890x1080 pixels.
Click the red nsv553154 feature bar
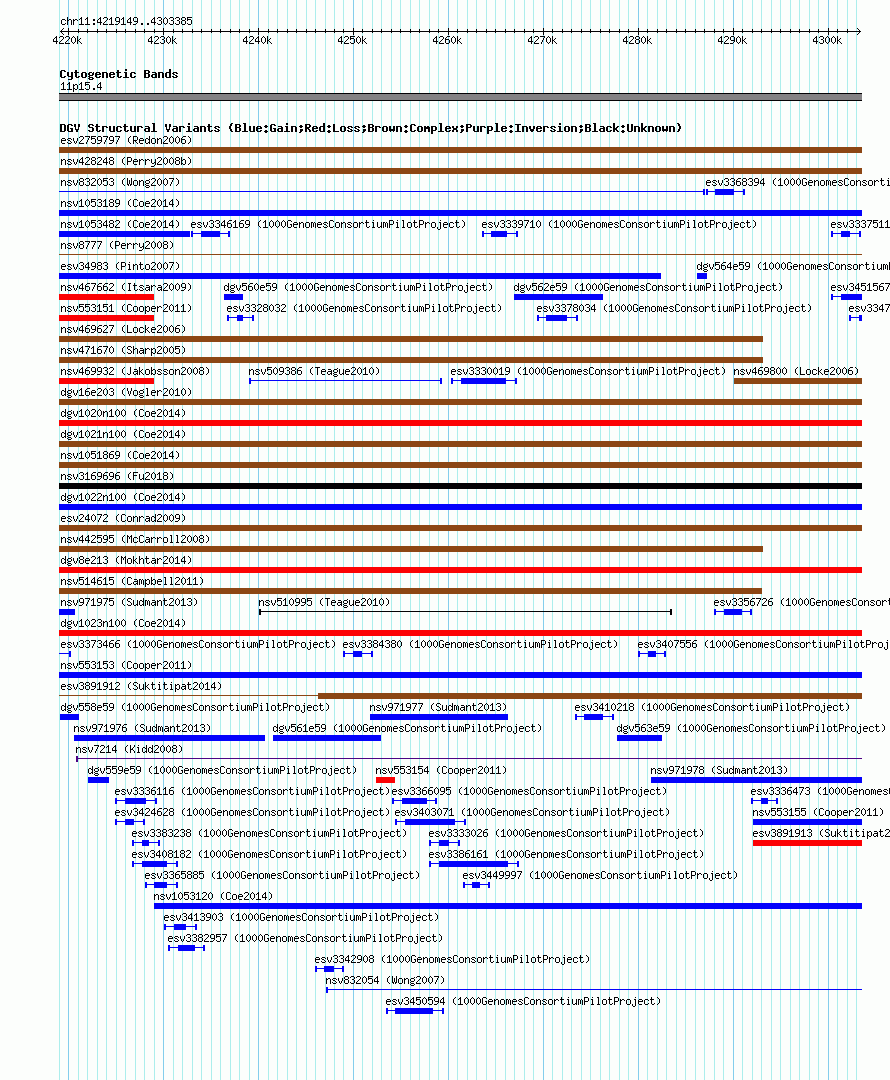385,780
